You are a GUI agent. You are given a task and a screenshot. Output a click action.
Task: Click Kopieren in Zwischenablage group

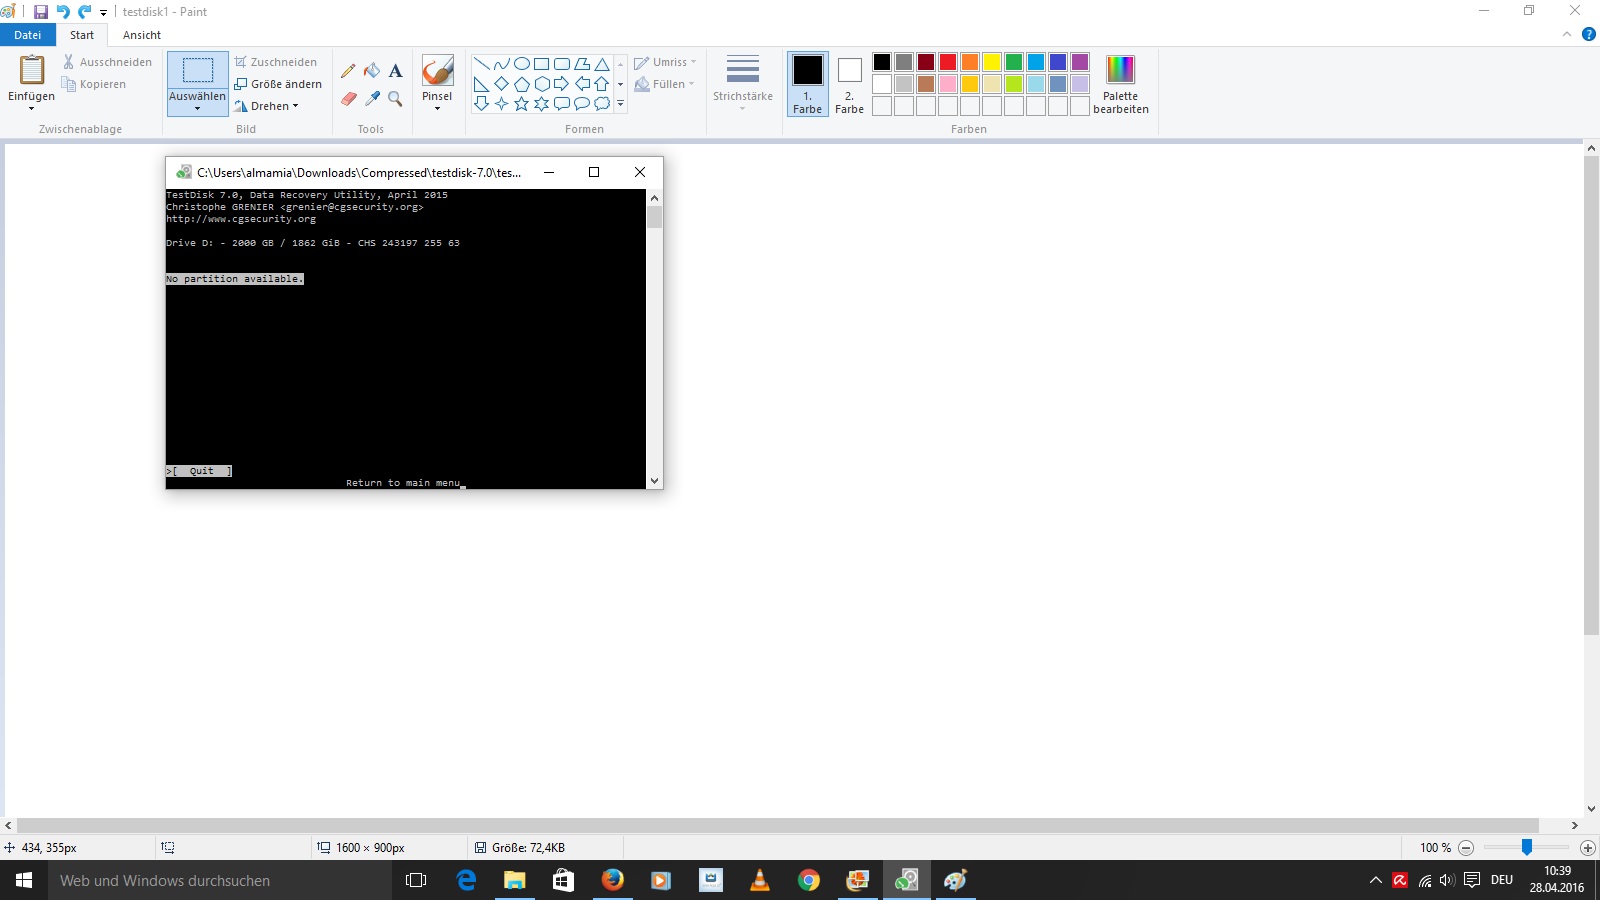coord(94,84)
